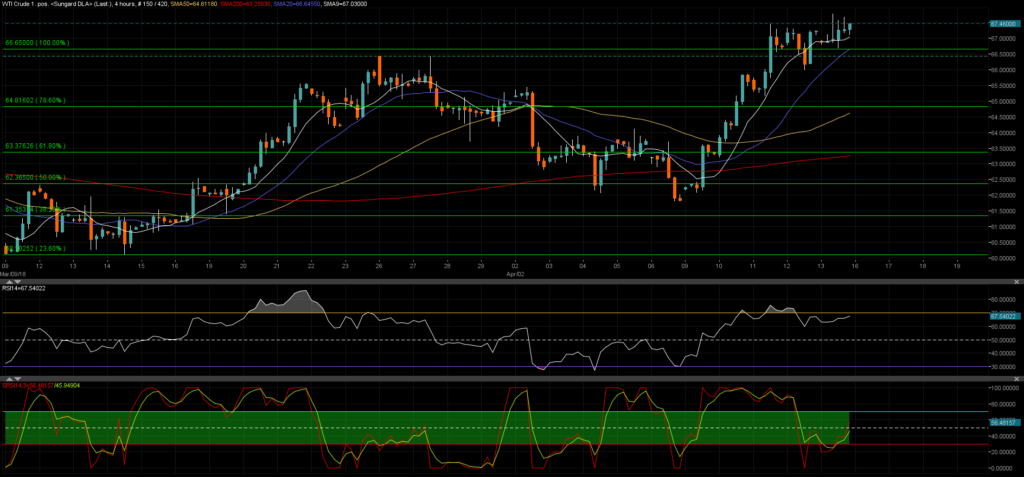Move the SRSI panel up with its up arrow
The image size is (1024, 477).
pos(9,379)
